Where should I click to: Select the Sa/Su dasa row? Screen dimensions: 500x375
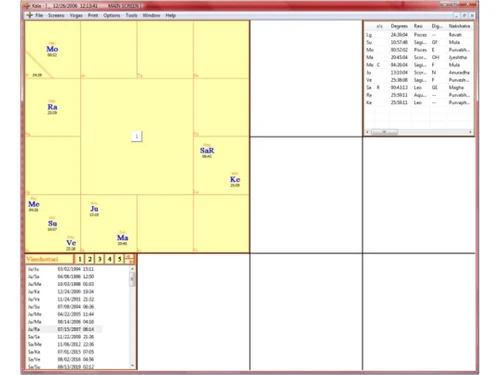[63, 367]
